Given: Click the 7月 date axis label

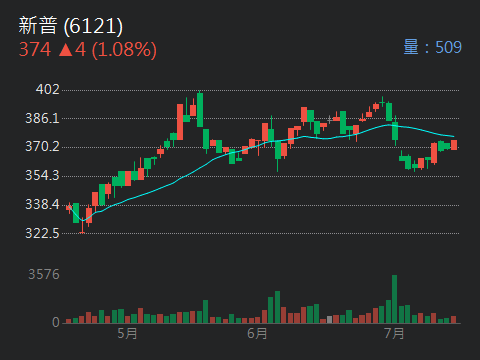Looking at the screenshot, I should click(x=394, y=333).
